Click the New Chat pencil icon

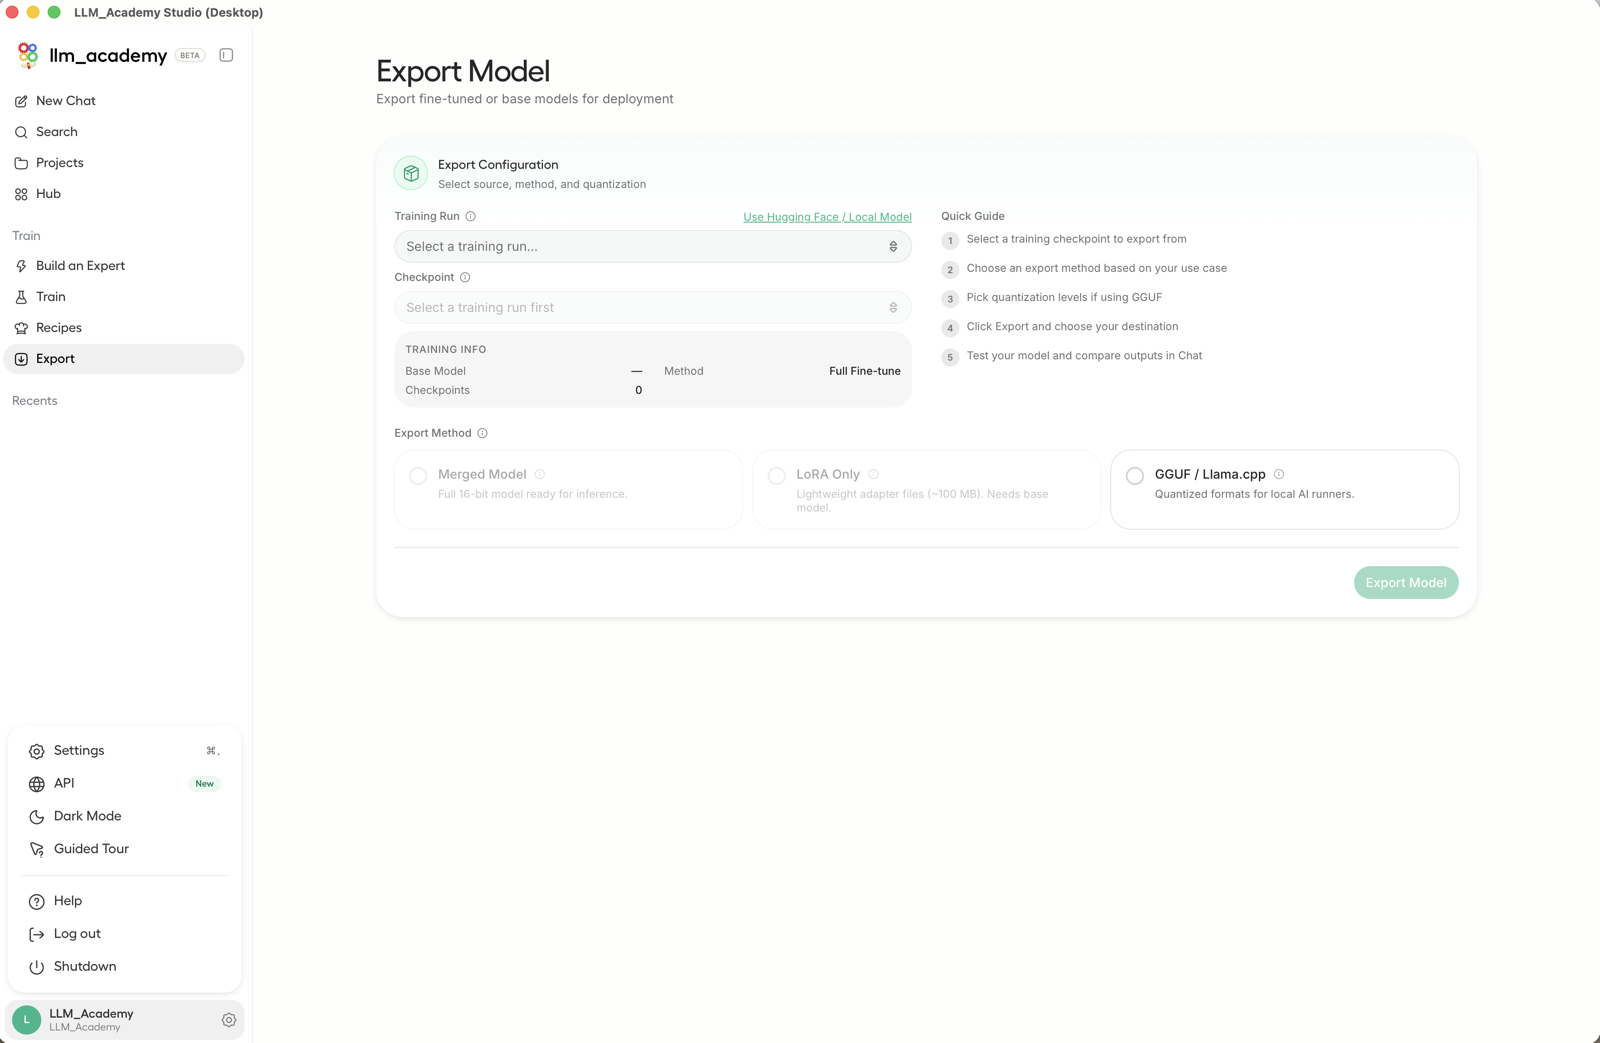tap(21, 101)
